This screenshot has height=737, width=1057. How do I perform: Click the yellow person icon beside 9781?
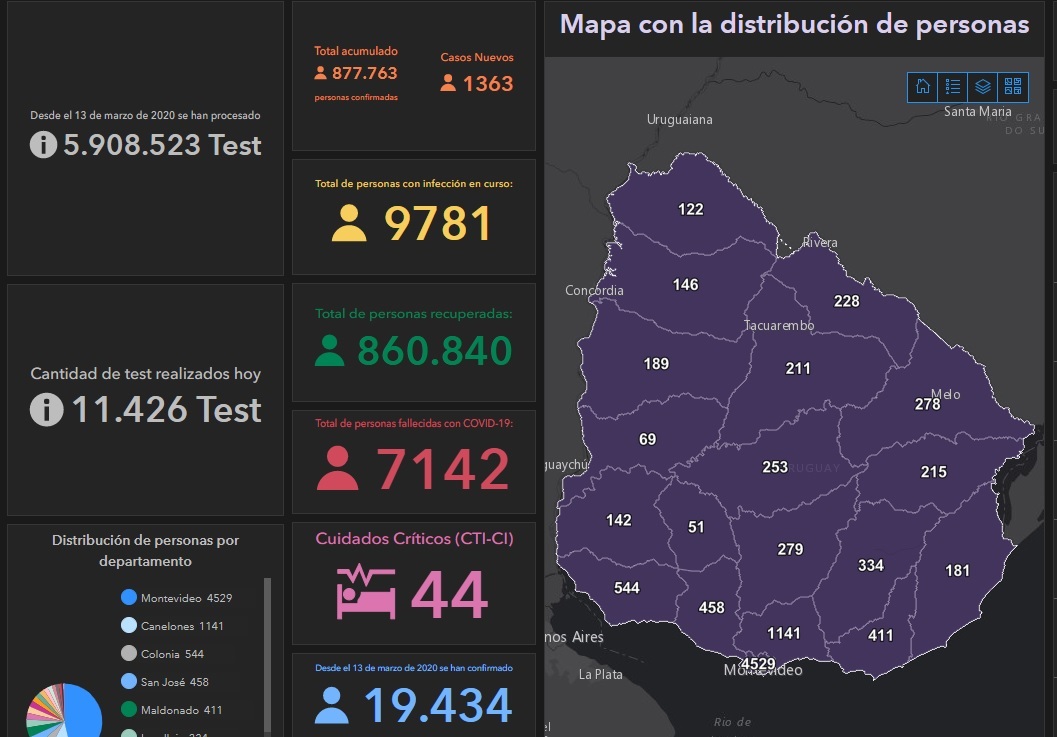coord(349,224)
